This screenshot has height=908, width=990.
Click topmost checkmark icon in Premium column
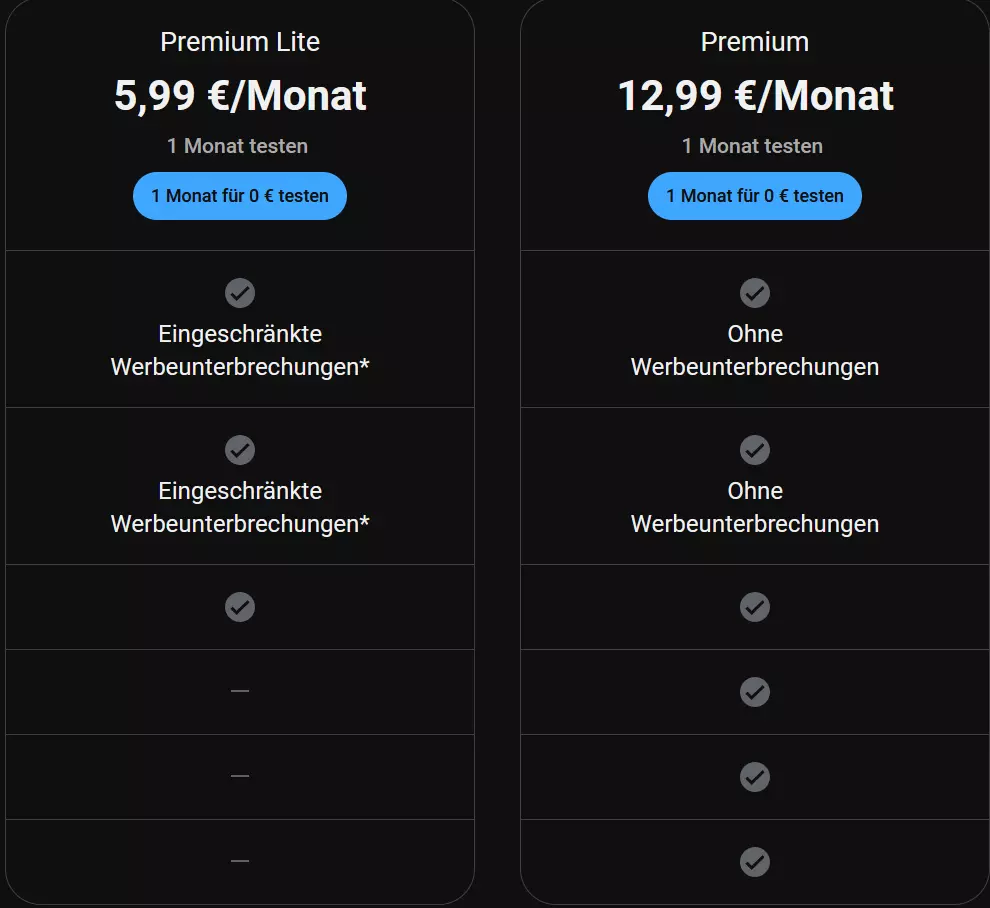point(754,293)
